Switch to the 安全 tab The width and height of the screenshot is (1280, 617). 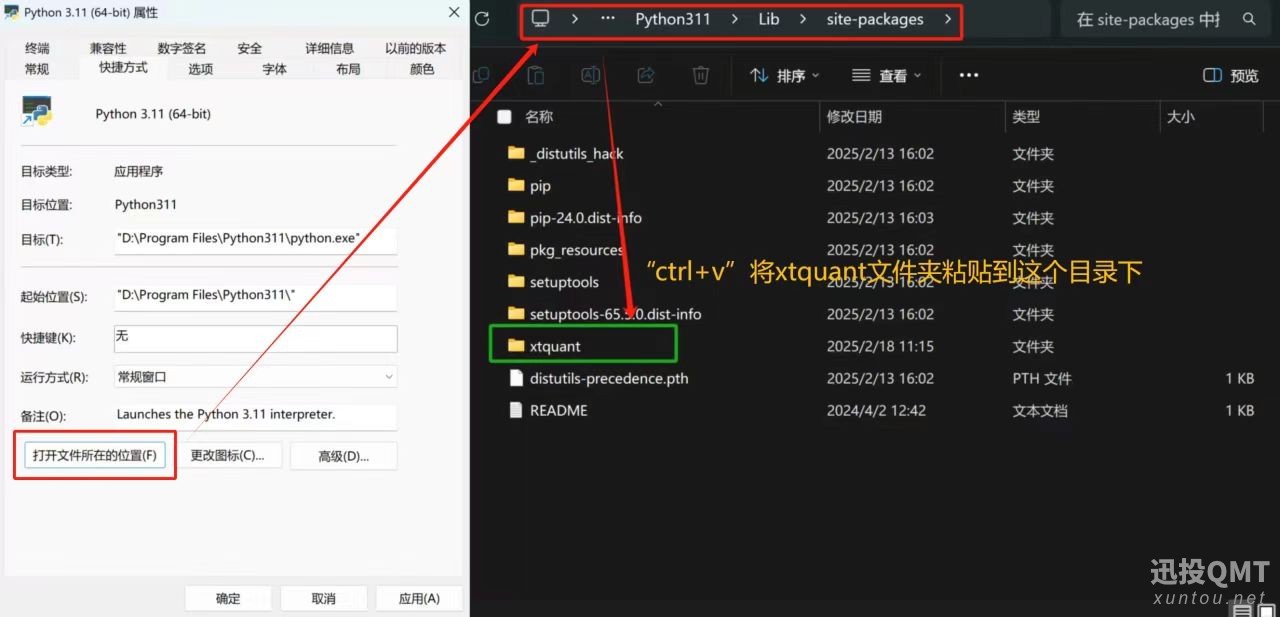(250, 48)
